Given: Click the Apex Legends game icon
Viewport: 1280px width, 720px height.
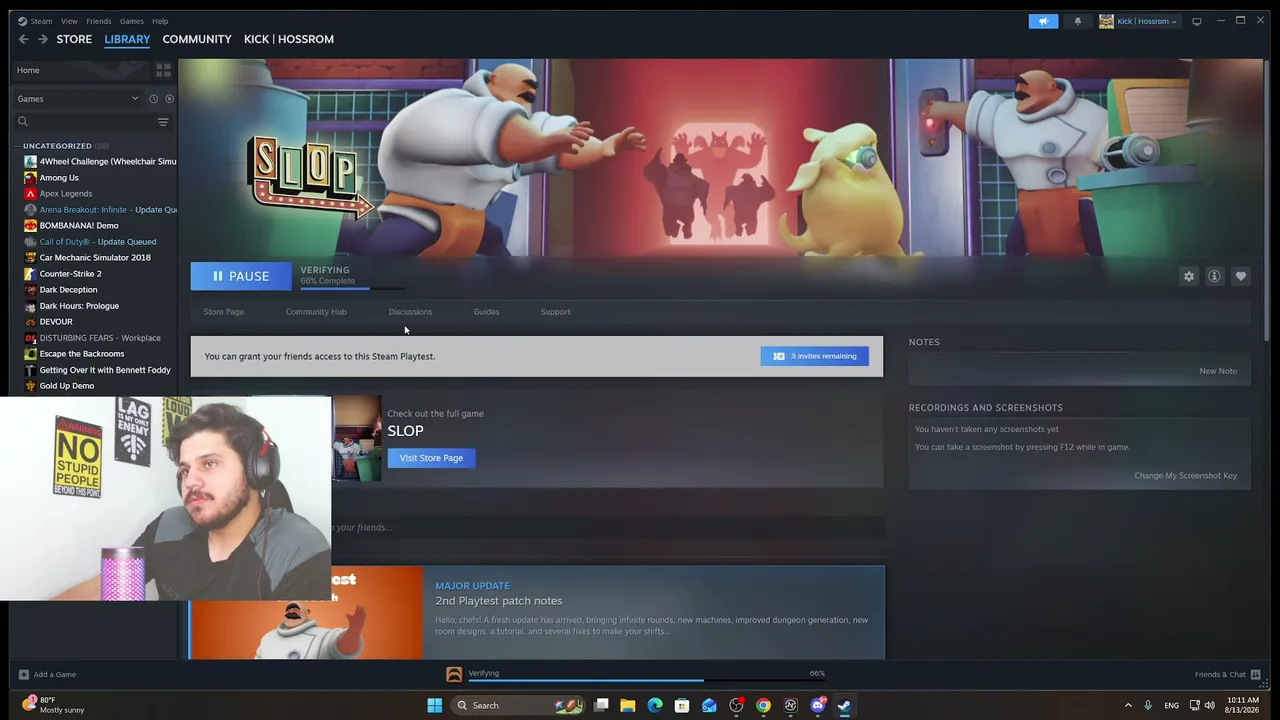Looking at the screenshot, I should click(30, 194).
